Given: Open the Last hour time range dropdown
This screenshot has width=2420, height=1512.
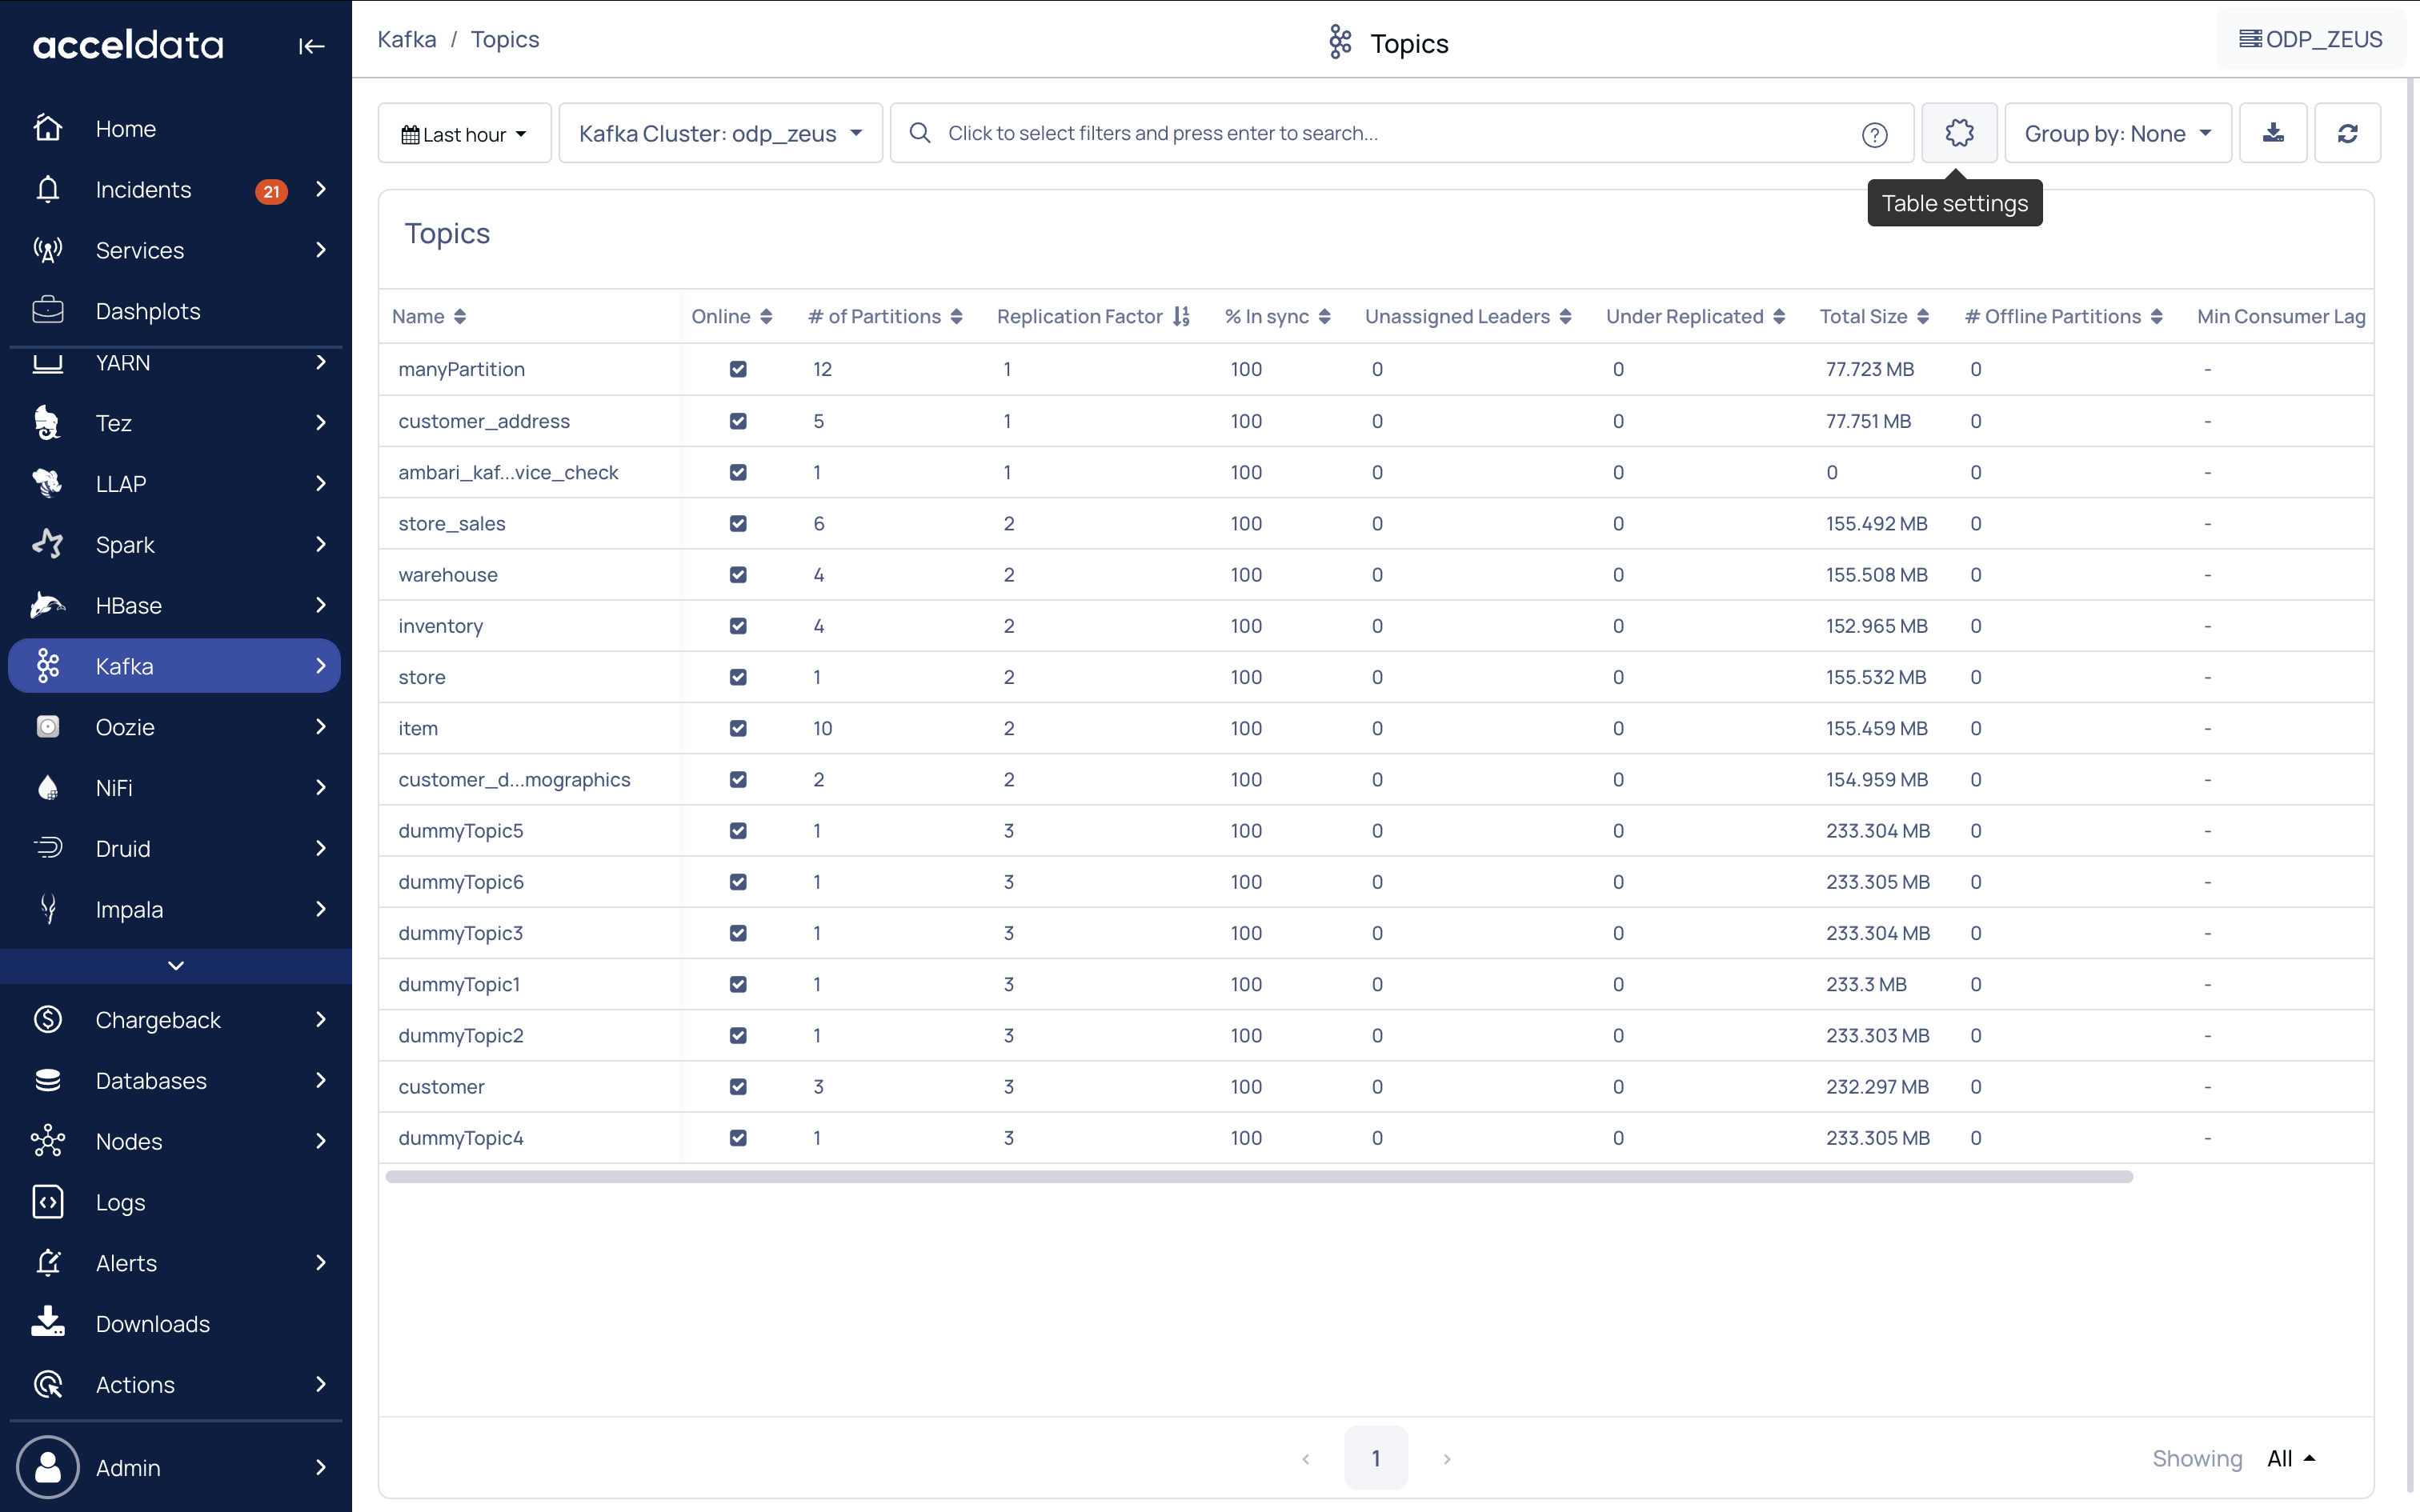Looking at the screenshot, I should (464, 134).
